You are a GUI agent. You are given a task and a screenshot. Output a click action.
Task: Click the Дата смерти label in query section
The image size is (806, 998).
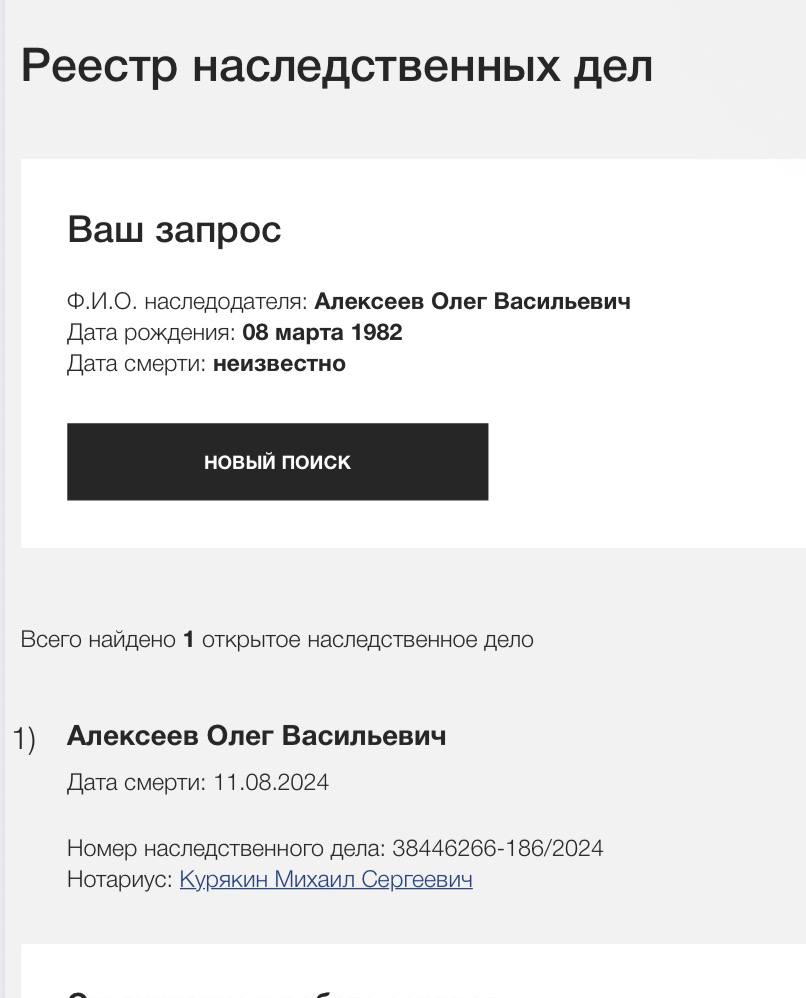point(136,364)
